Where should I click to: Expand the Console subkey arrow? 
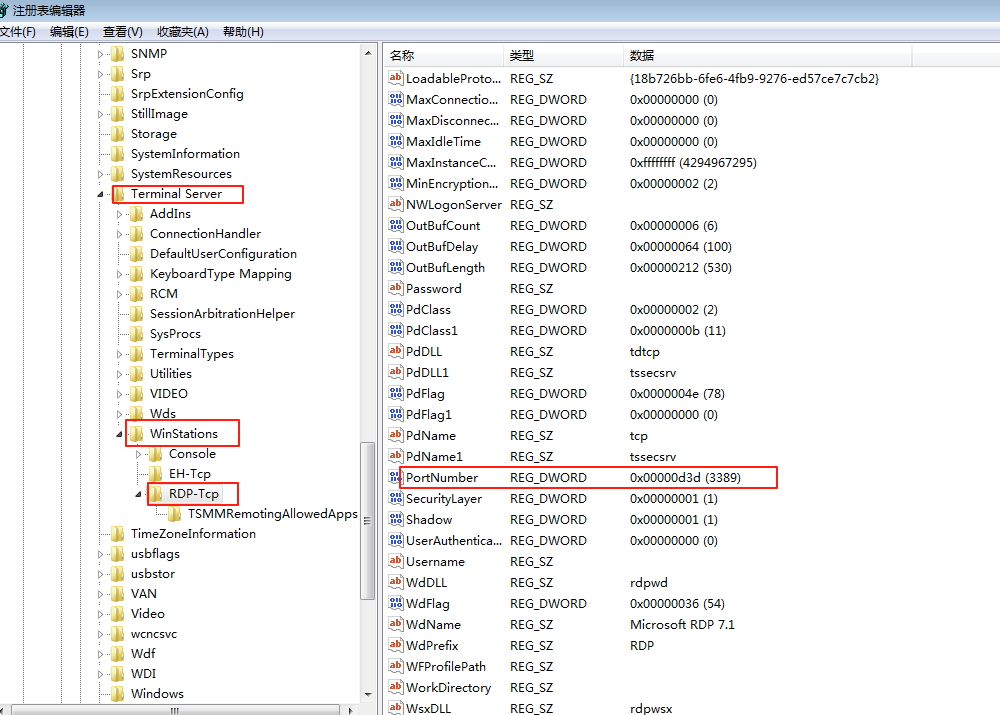[139, 454]
